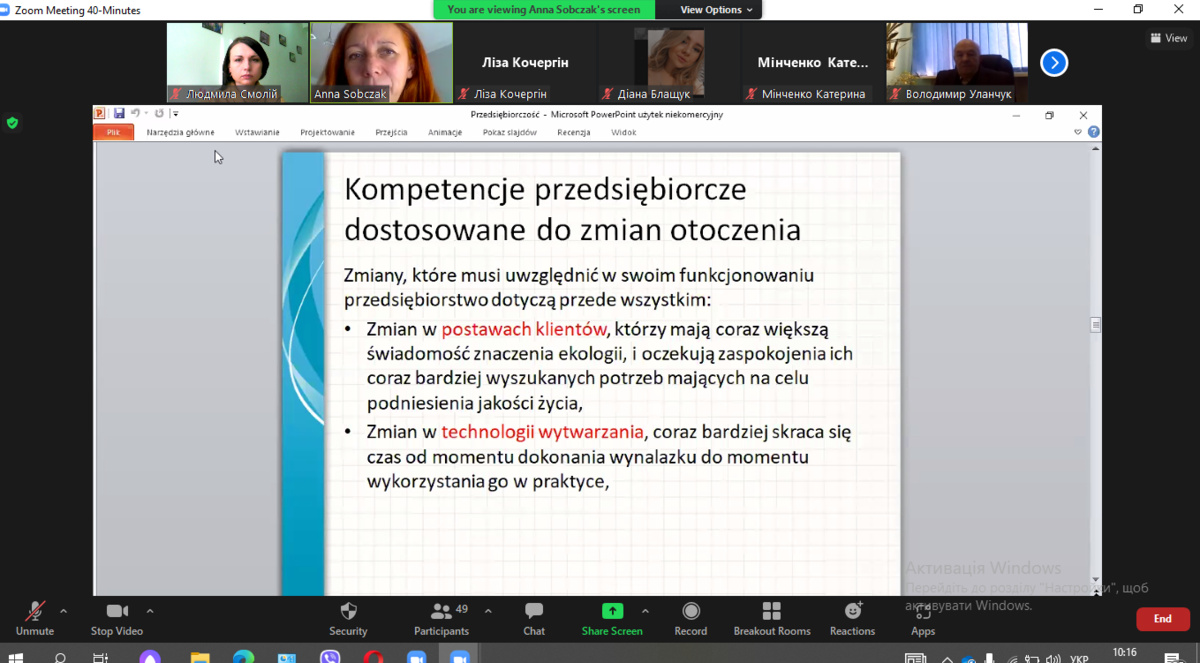Open the Participants panel
The height and width of the screenshot is (663, 1200).
pos(441,619)
